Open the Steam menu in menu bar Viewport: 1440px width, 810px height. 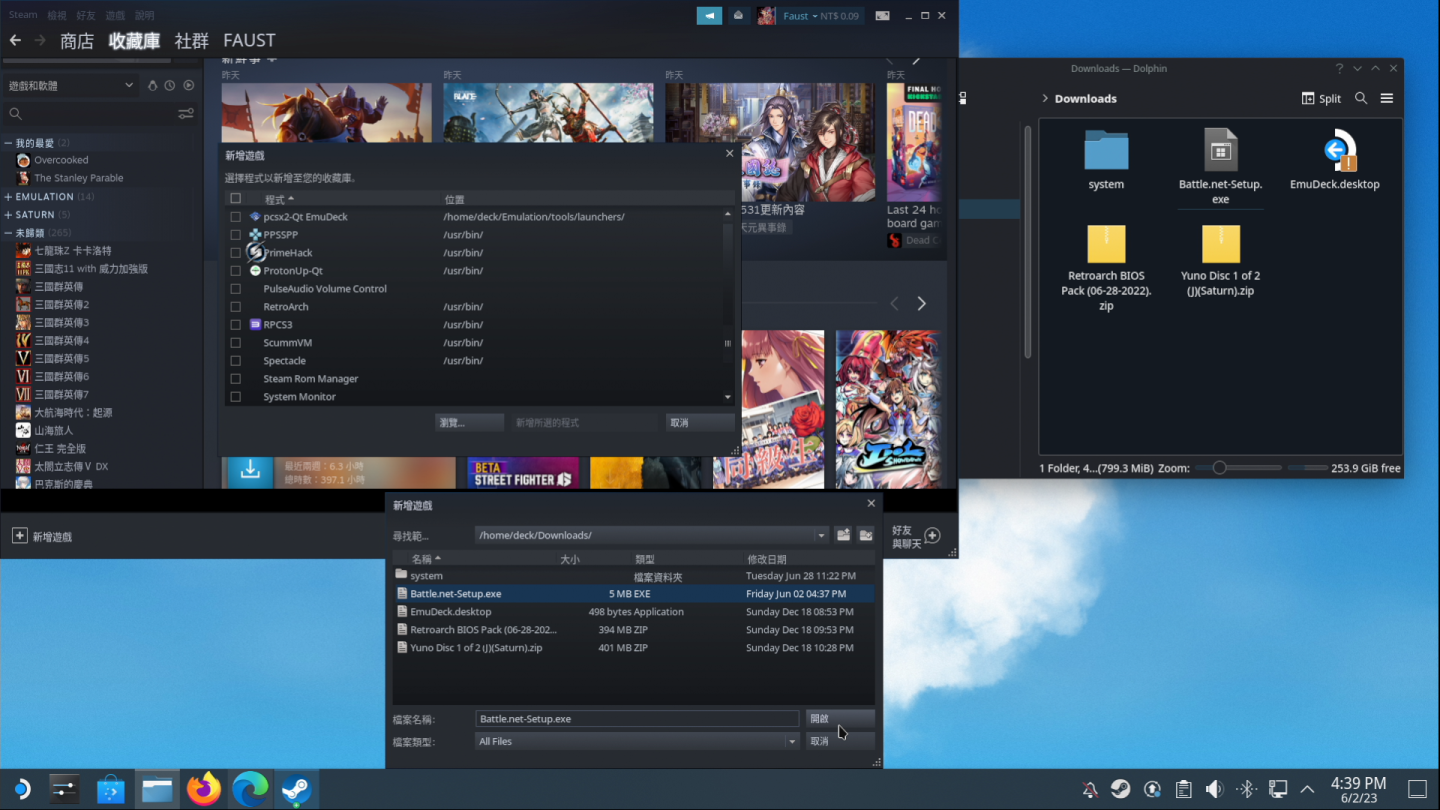click(23, 15)
